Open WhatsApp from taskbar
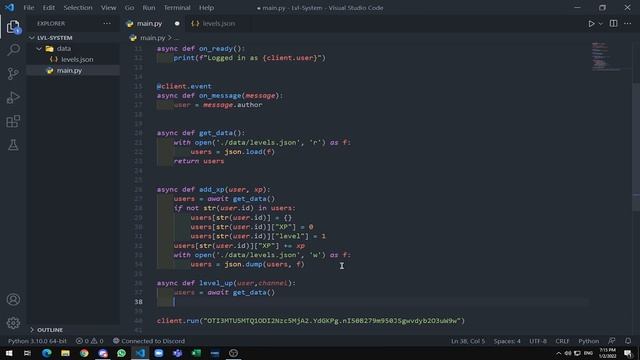This screenshot has width=640, height=360. coord(121,353)
